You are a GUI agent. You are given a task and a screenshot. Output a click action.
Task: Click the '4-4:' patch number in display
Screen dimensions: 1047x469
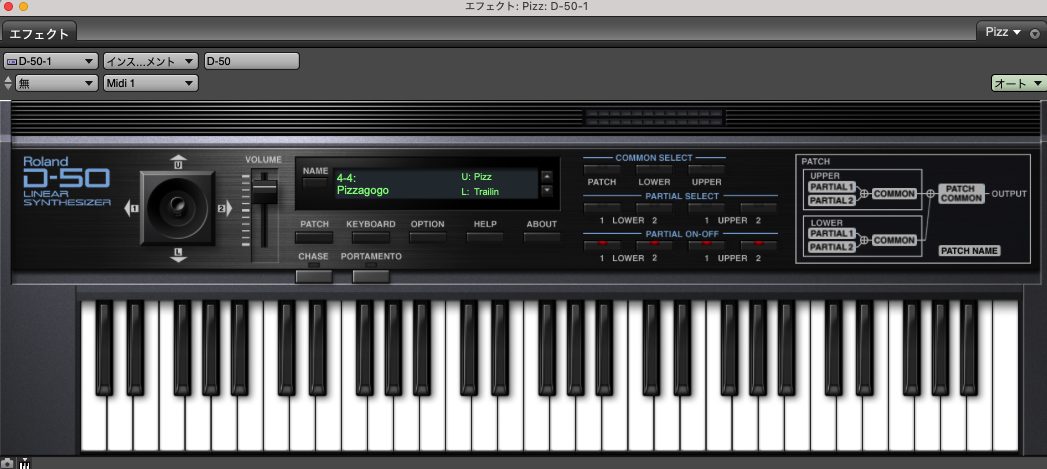347,178
